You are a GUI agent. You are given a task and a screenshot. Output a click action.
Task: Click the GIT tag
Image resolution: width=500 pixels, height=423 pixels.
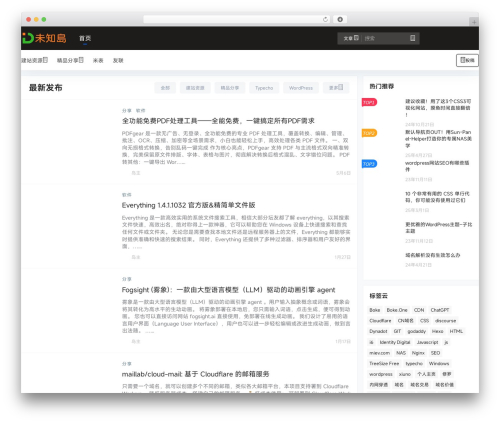tap(397, 331)
